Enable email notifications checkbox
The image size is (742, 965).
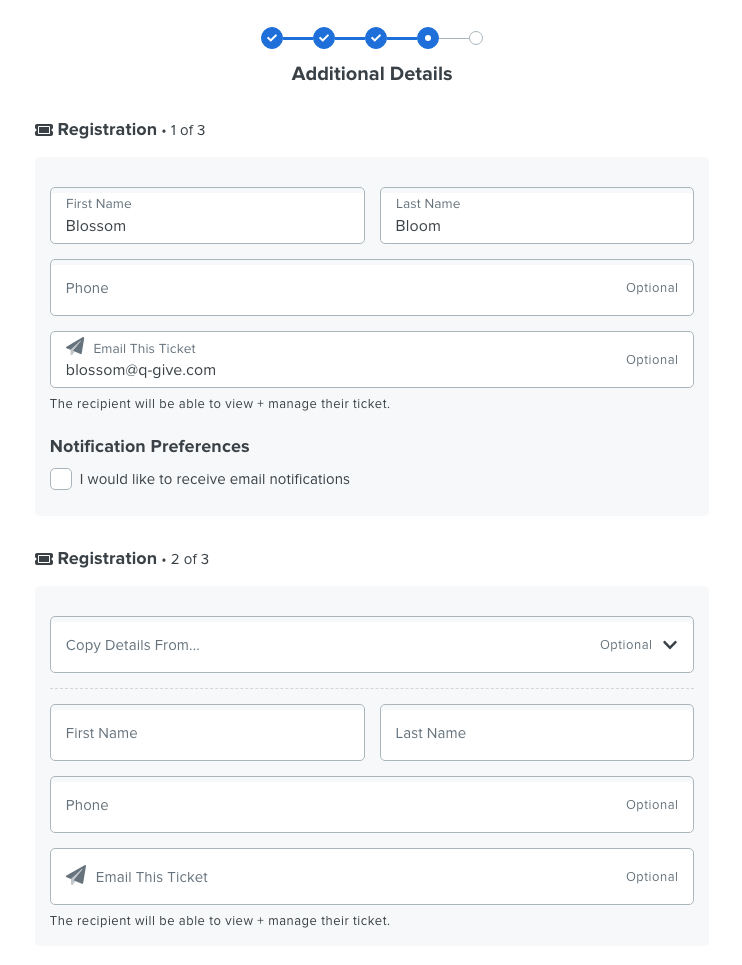click(x=61, y=479)
